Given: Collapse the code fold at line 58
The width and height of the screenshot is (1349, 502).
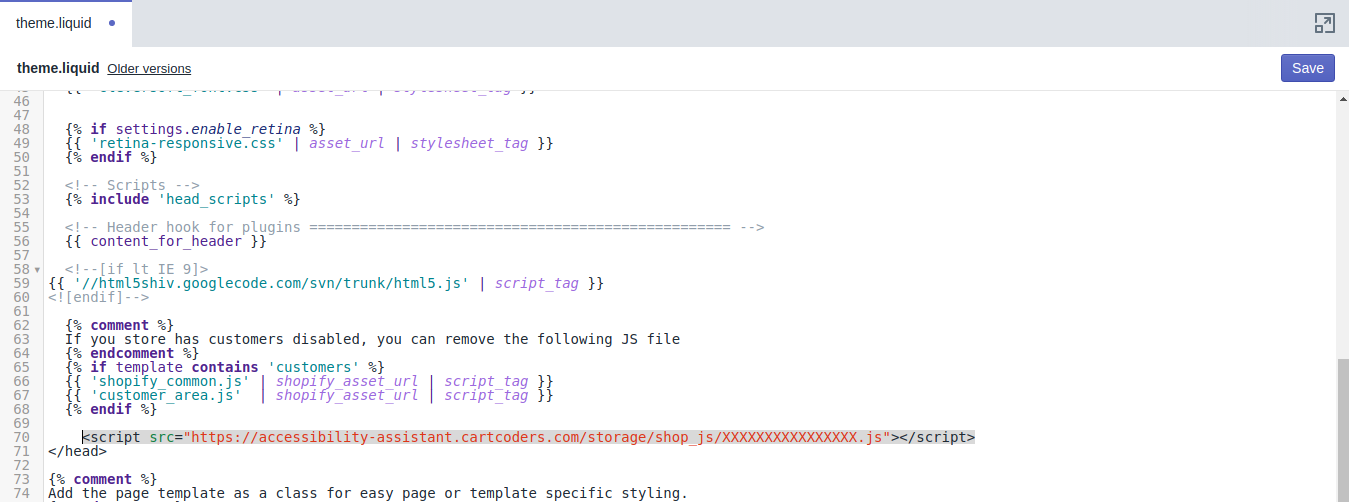Looking at the screenshot, I should point(37,270).
